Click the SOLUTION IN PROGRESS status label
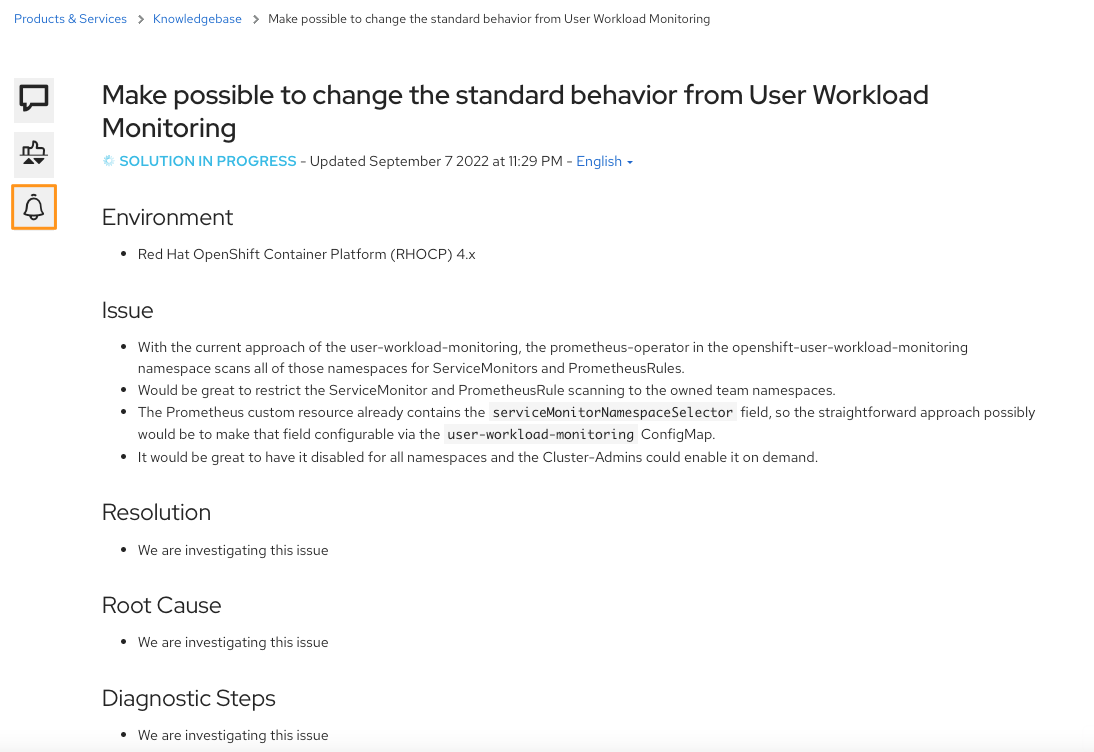 click(x=207, y=160)
